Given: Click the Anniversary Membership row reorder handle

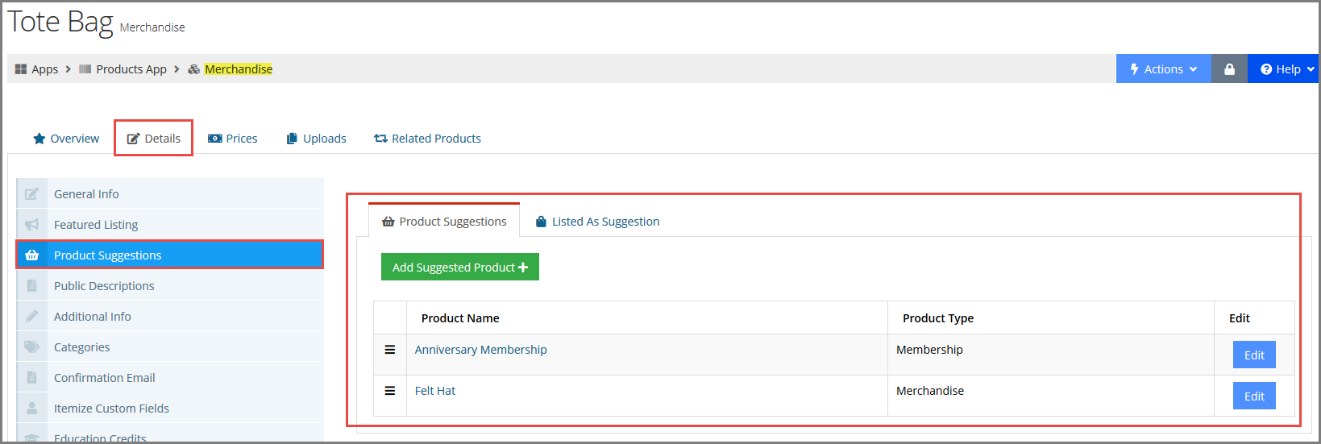Looking at the screenshot, I should 390,350.
